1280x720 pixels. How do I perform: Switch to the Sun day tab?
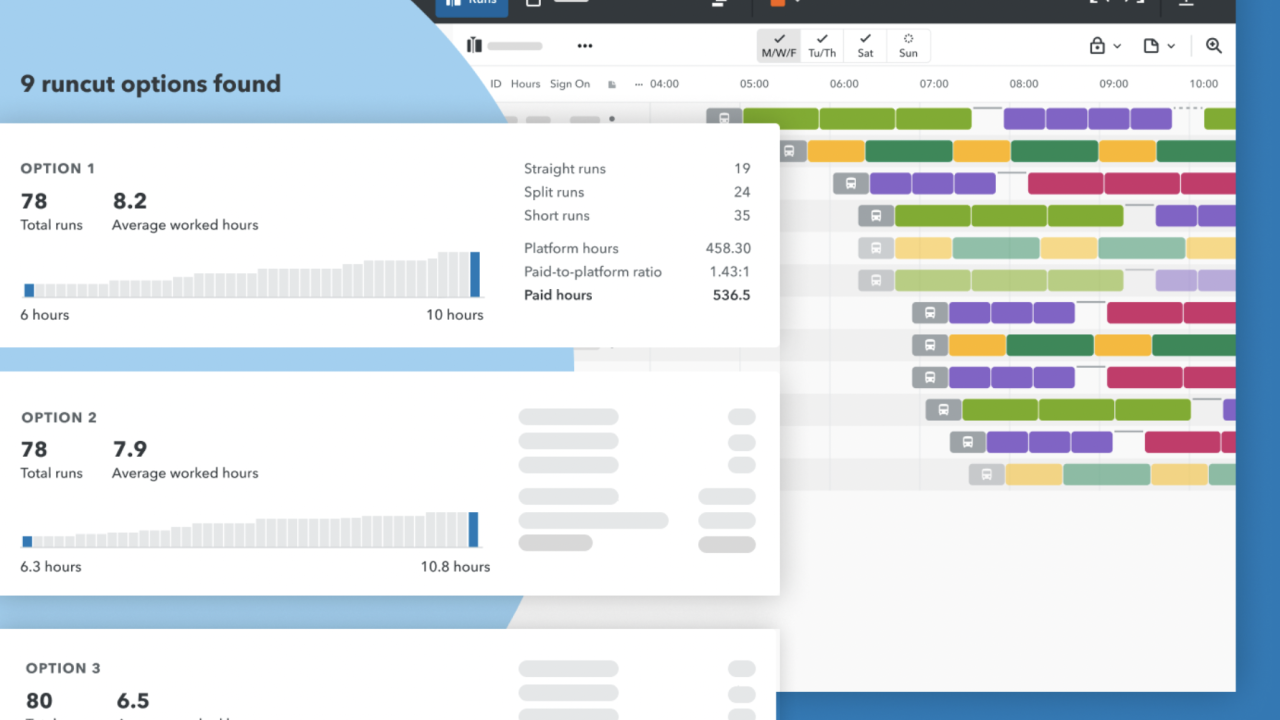[x=908, y=45]
